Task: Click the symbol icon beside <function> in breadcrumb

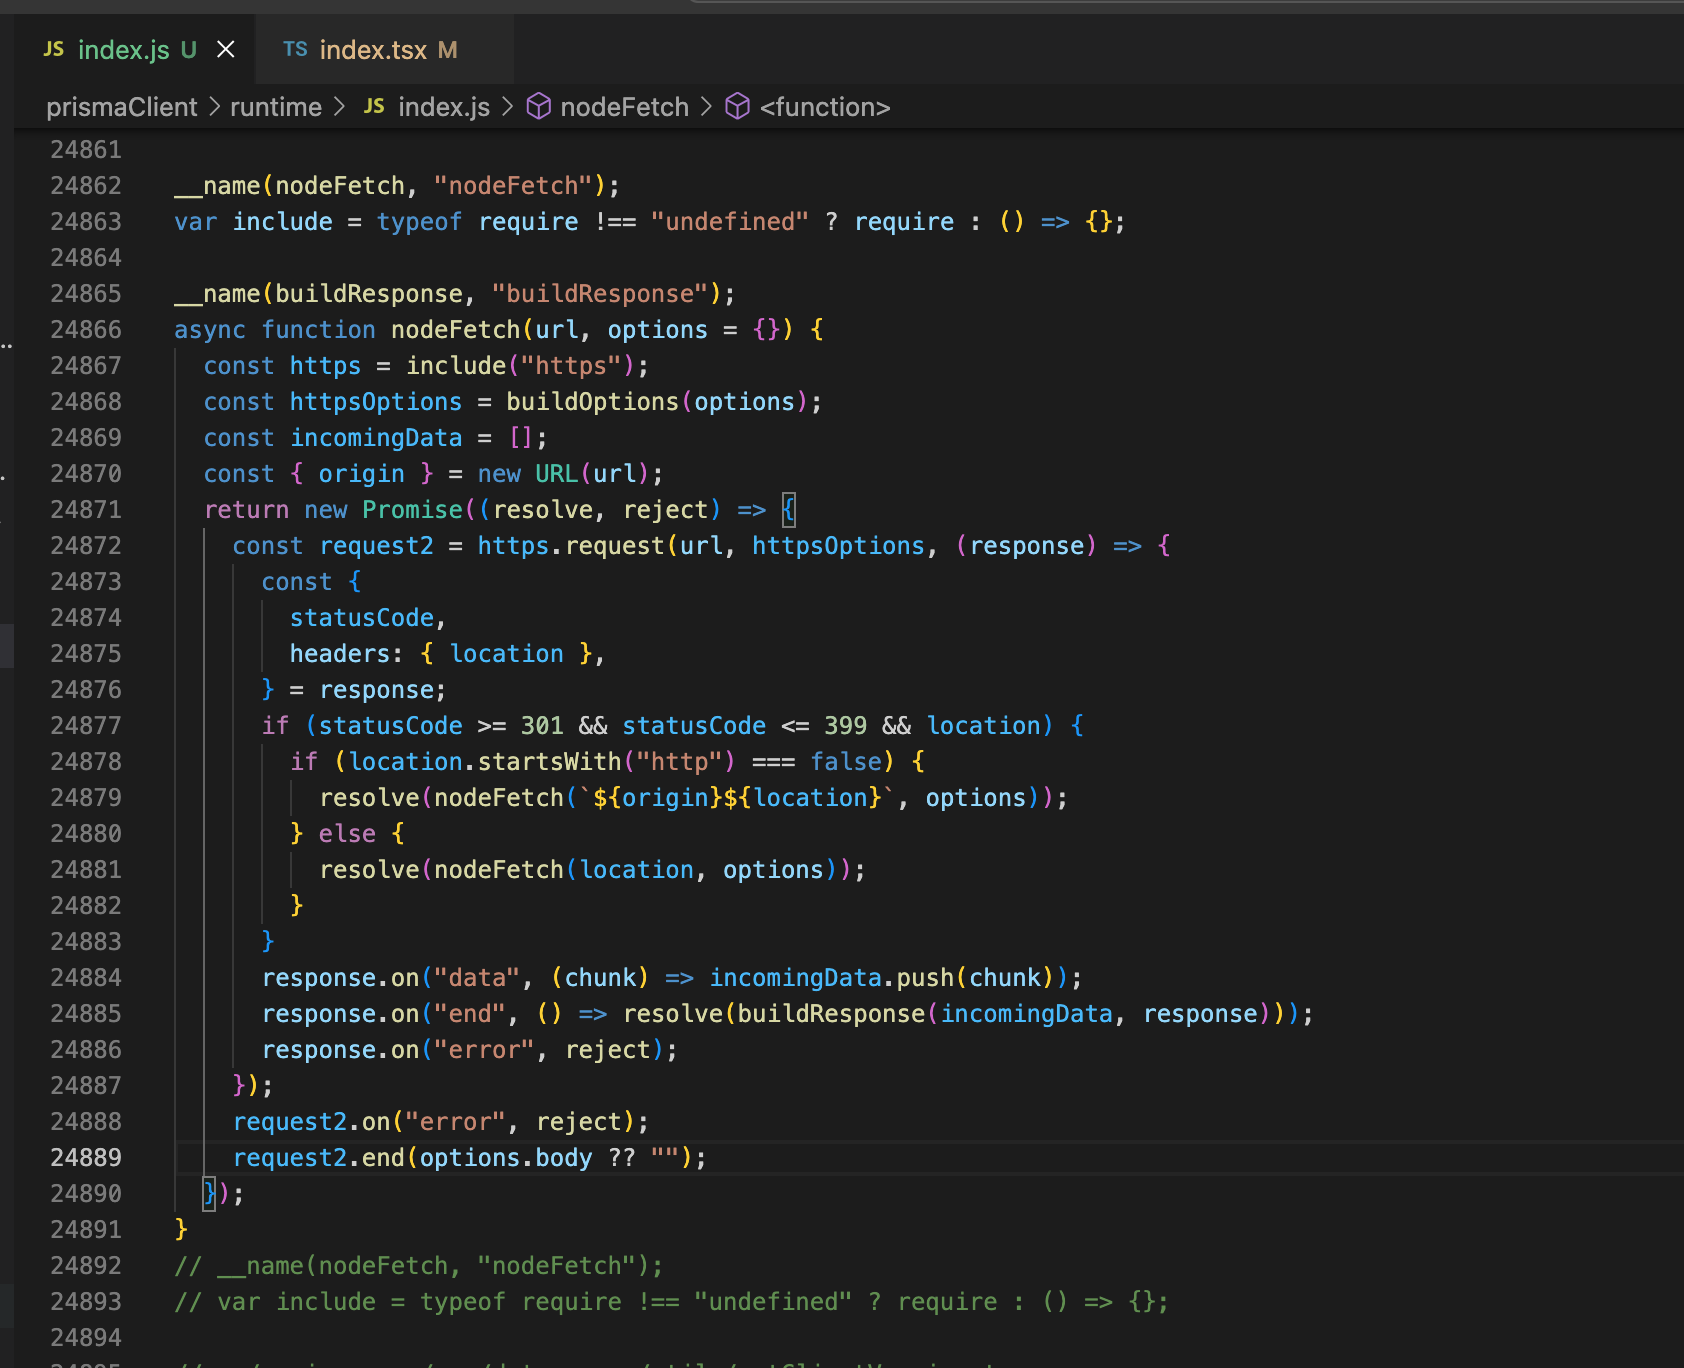Action: [x=737, y=106]
